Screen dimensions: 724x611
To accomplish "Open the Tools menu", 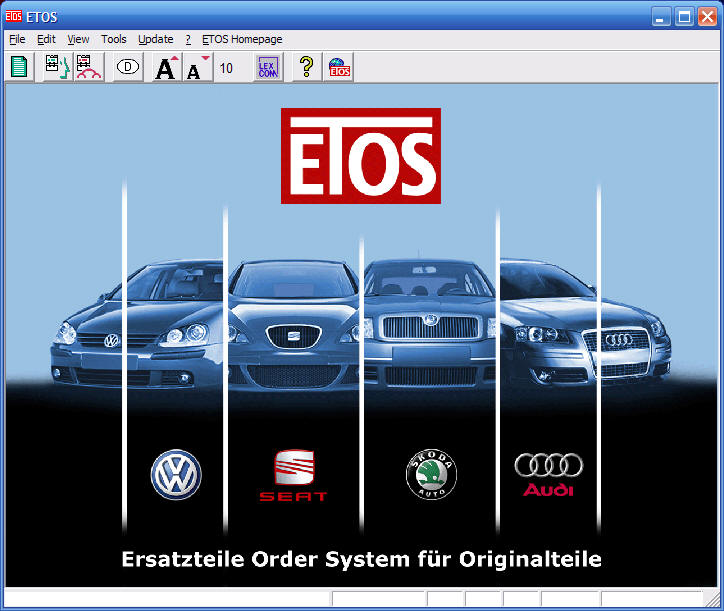I will [x=114, y=39].
